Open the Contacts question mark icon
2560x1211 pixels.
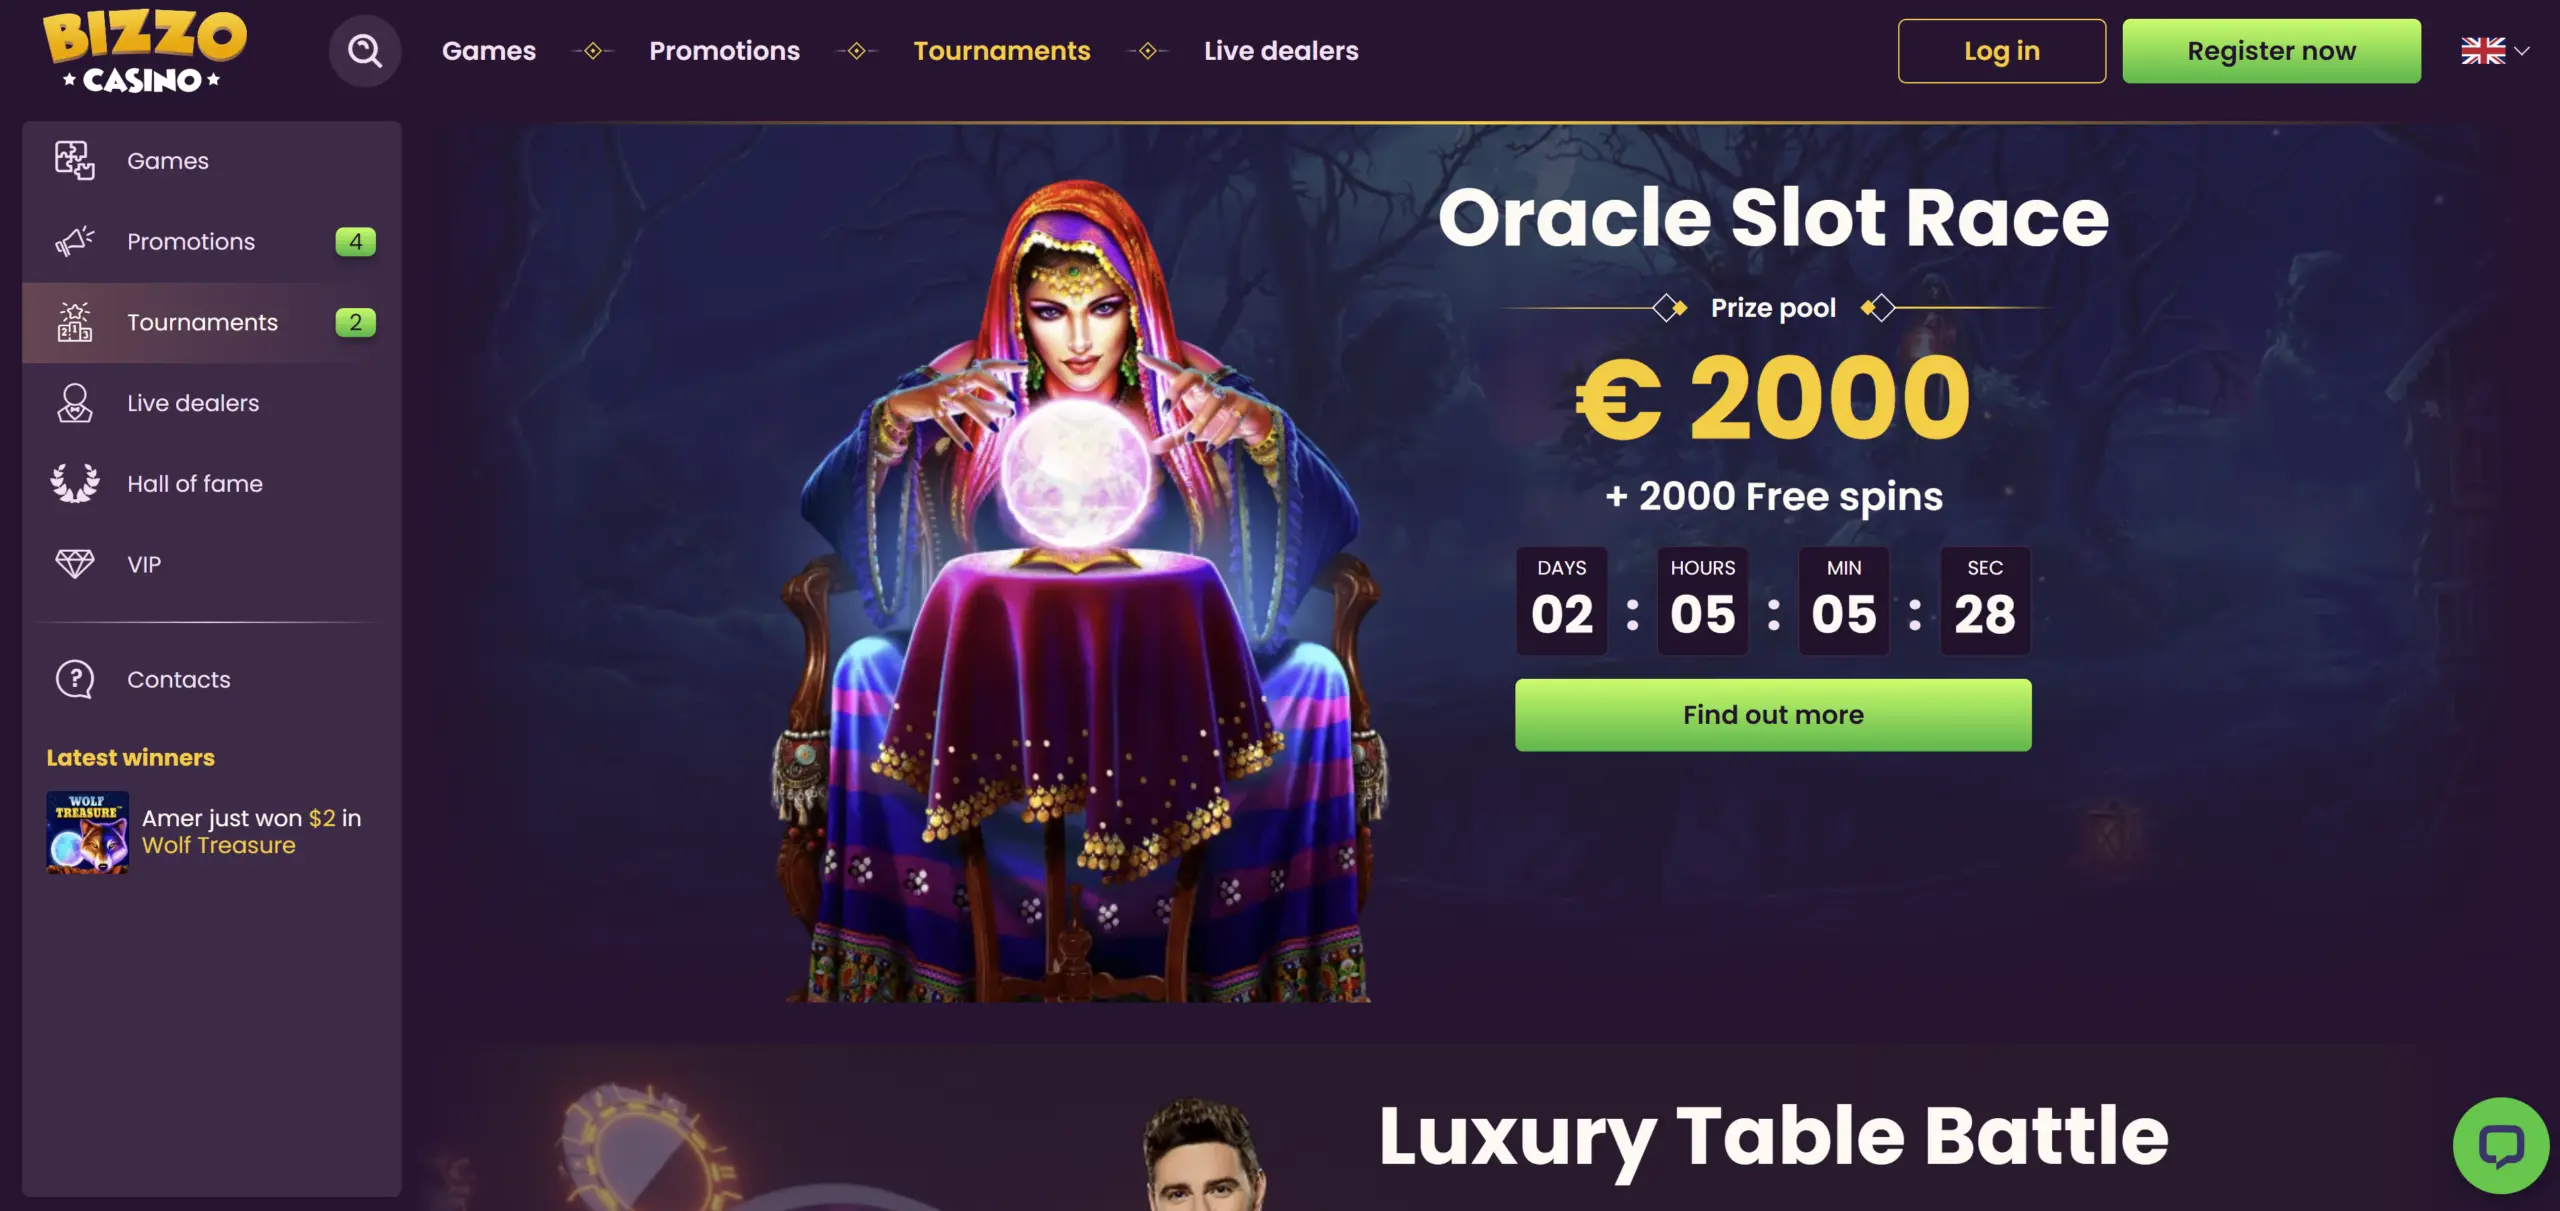click(75, 680)
